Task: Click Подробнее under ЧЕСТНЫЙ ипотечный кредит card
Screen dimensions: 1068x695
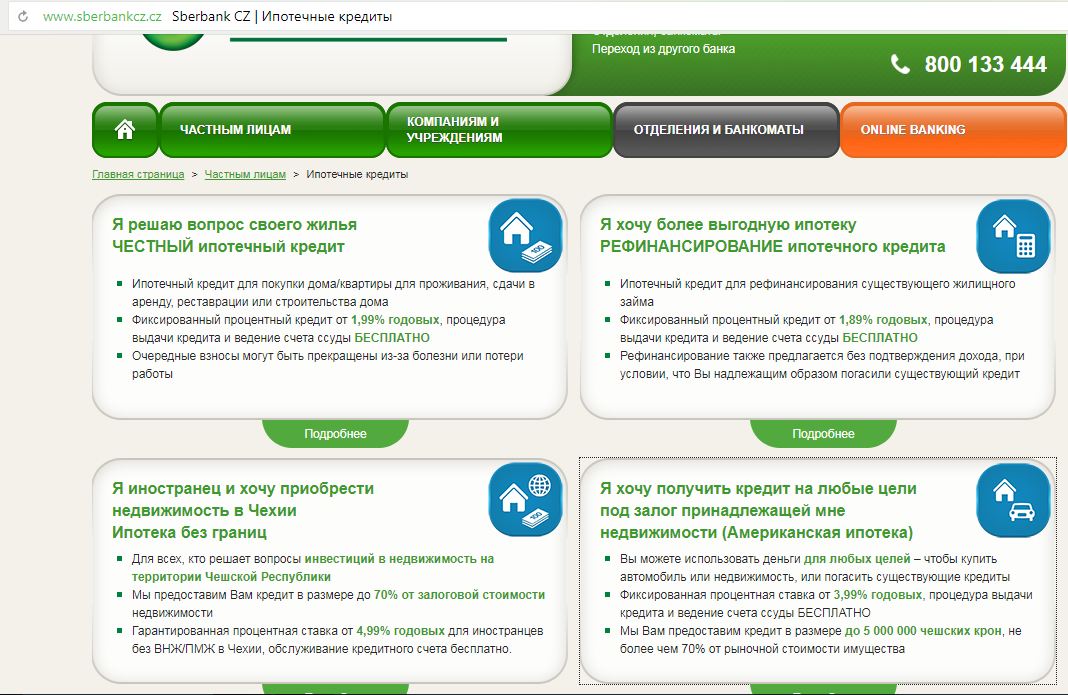Action: tap(335, 433)
